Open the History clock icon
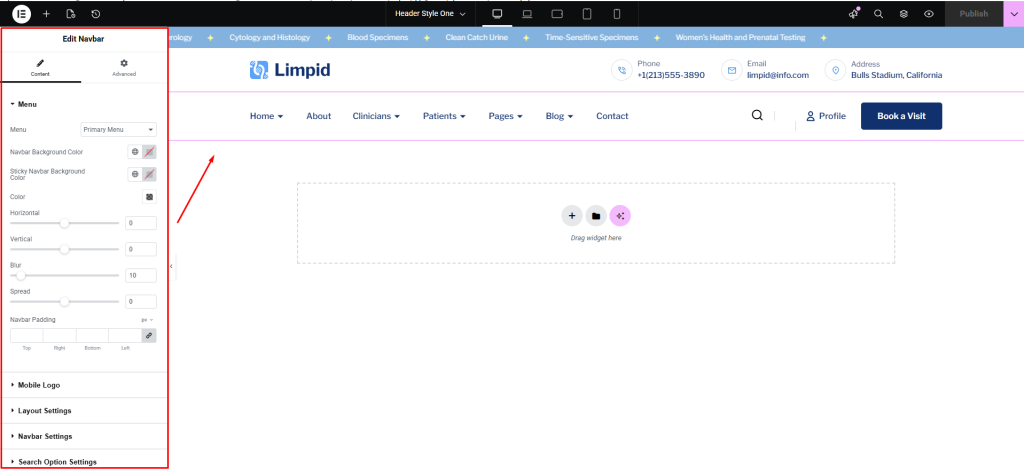Viewport: 1024px width, 473px height. pyautogui.click(x=95, y=14)
